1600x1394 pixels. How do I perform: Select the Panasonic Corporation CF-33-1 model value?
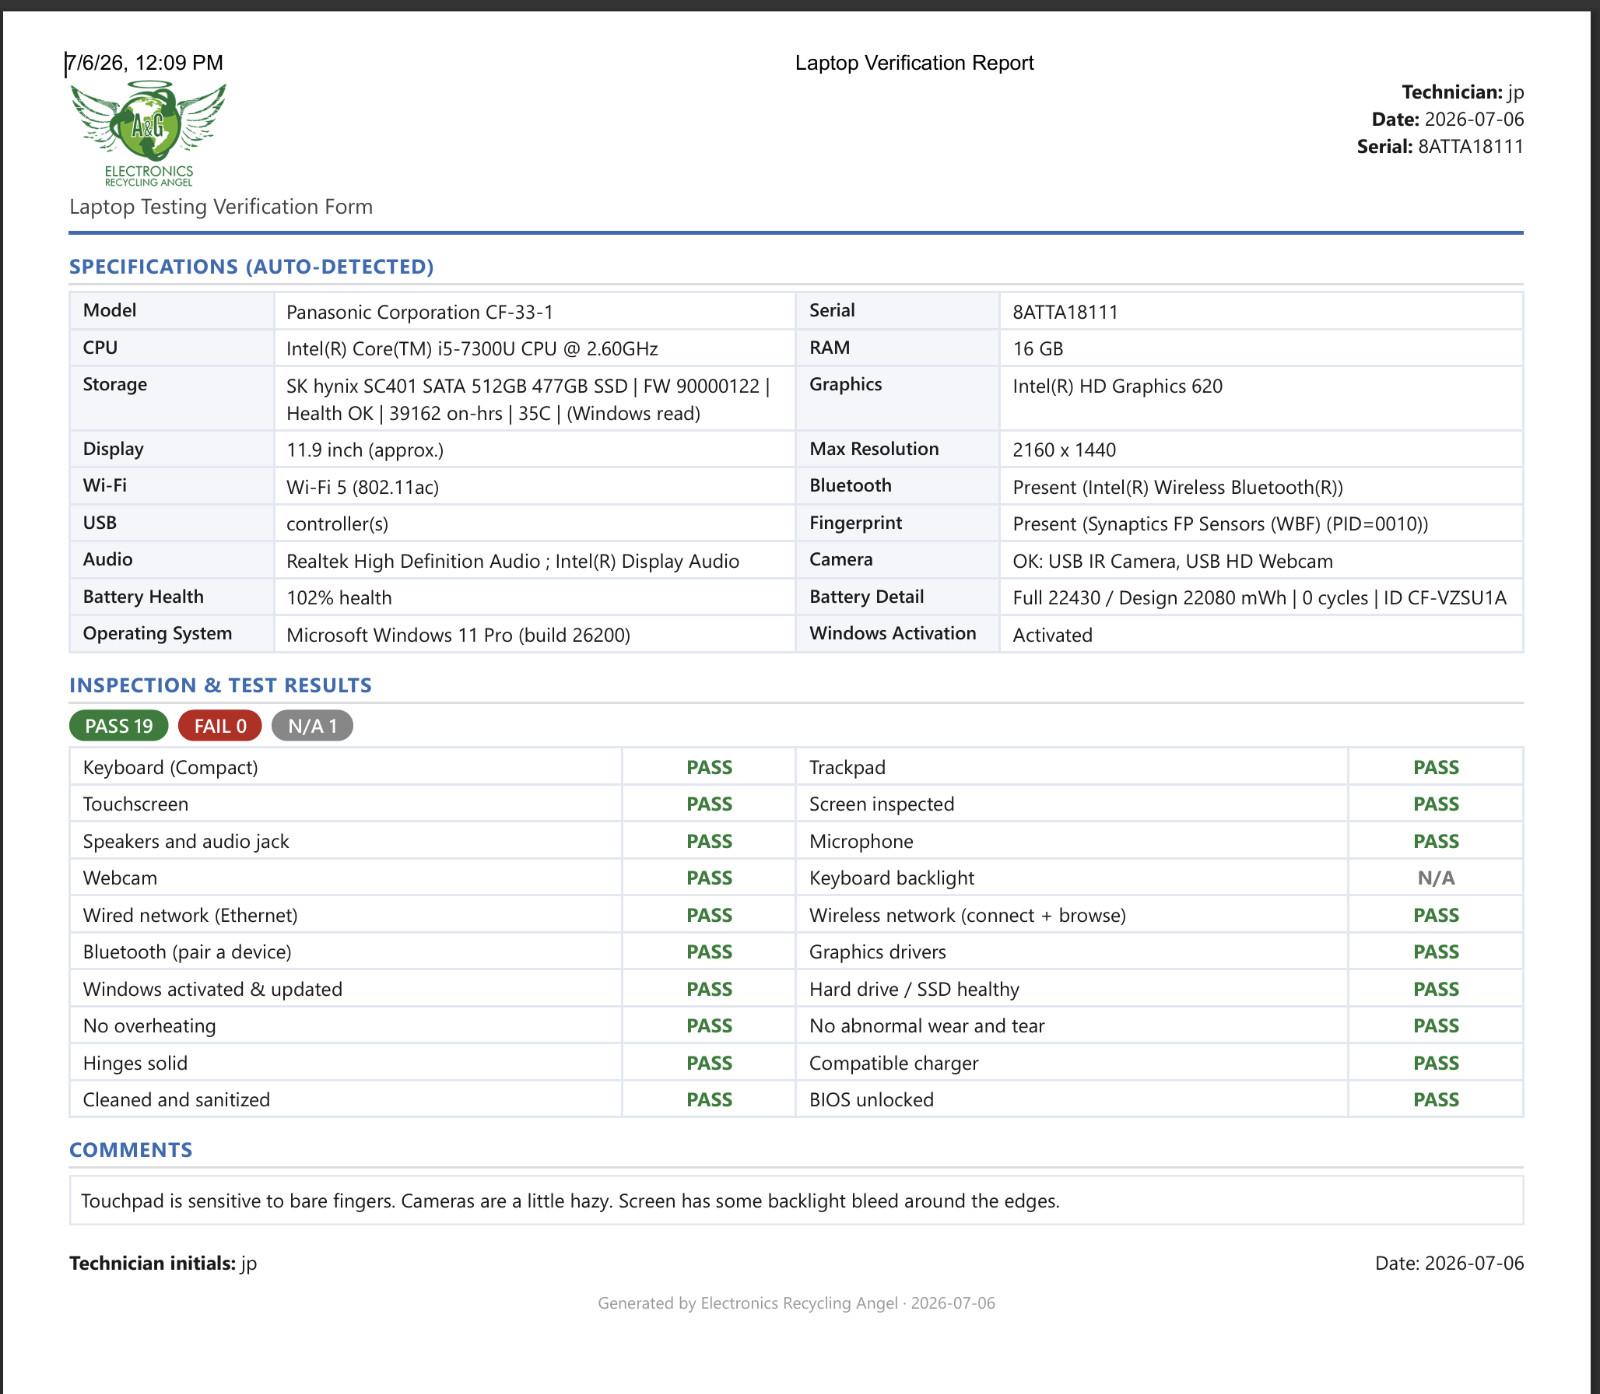pos(420,312)
